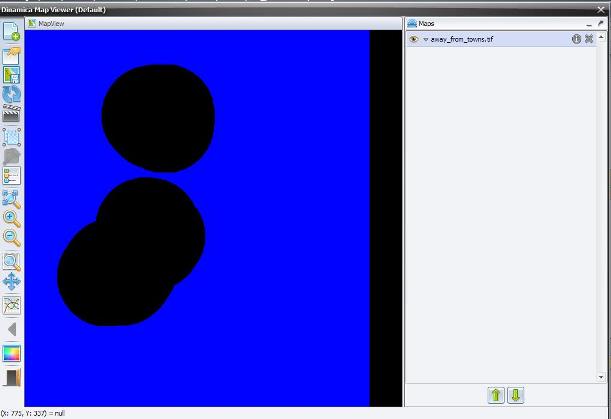The height and width of the screenshot is (419, 611).
Task: Click the blue refresh arrows icon
Action: click(12, 95)
